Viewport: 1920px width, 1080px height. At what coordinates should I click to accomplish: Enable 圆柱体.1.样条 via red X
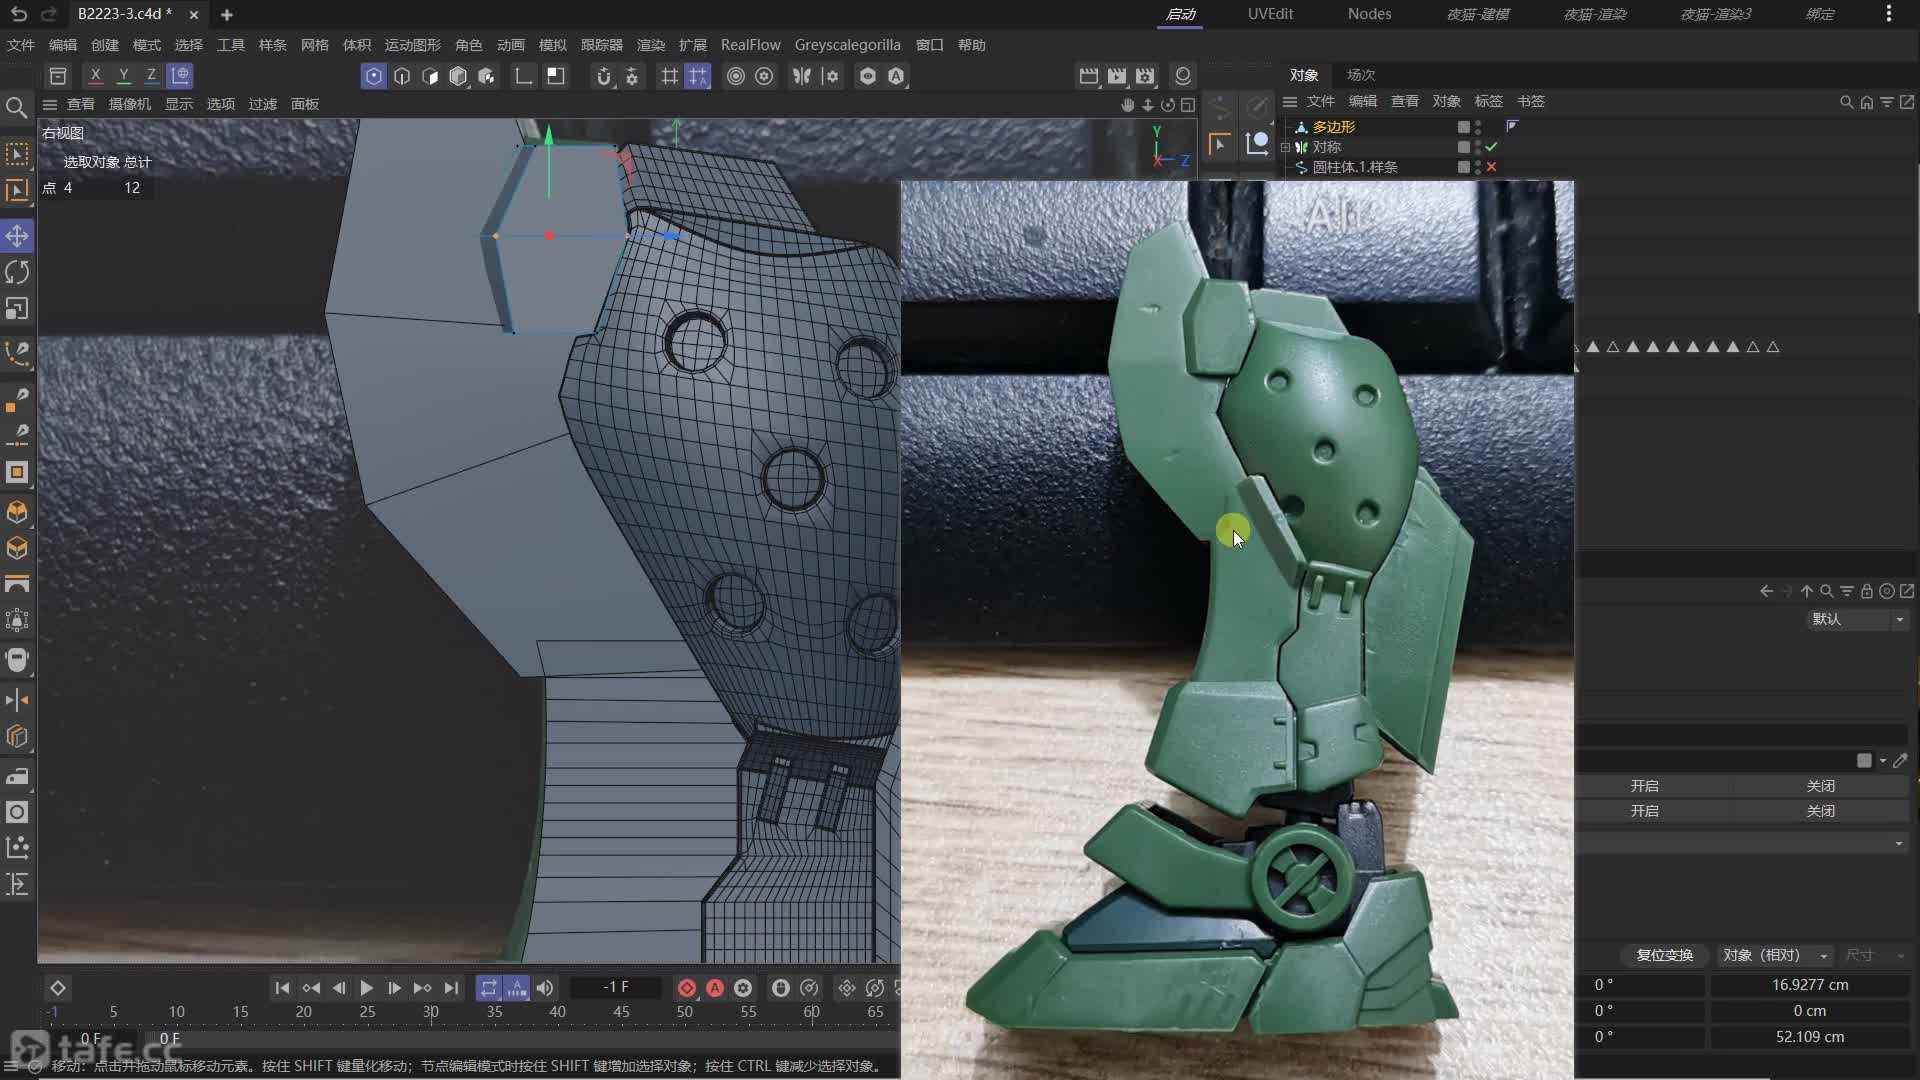1491,167
